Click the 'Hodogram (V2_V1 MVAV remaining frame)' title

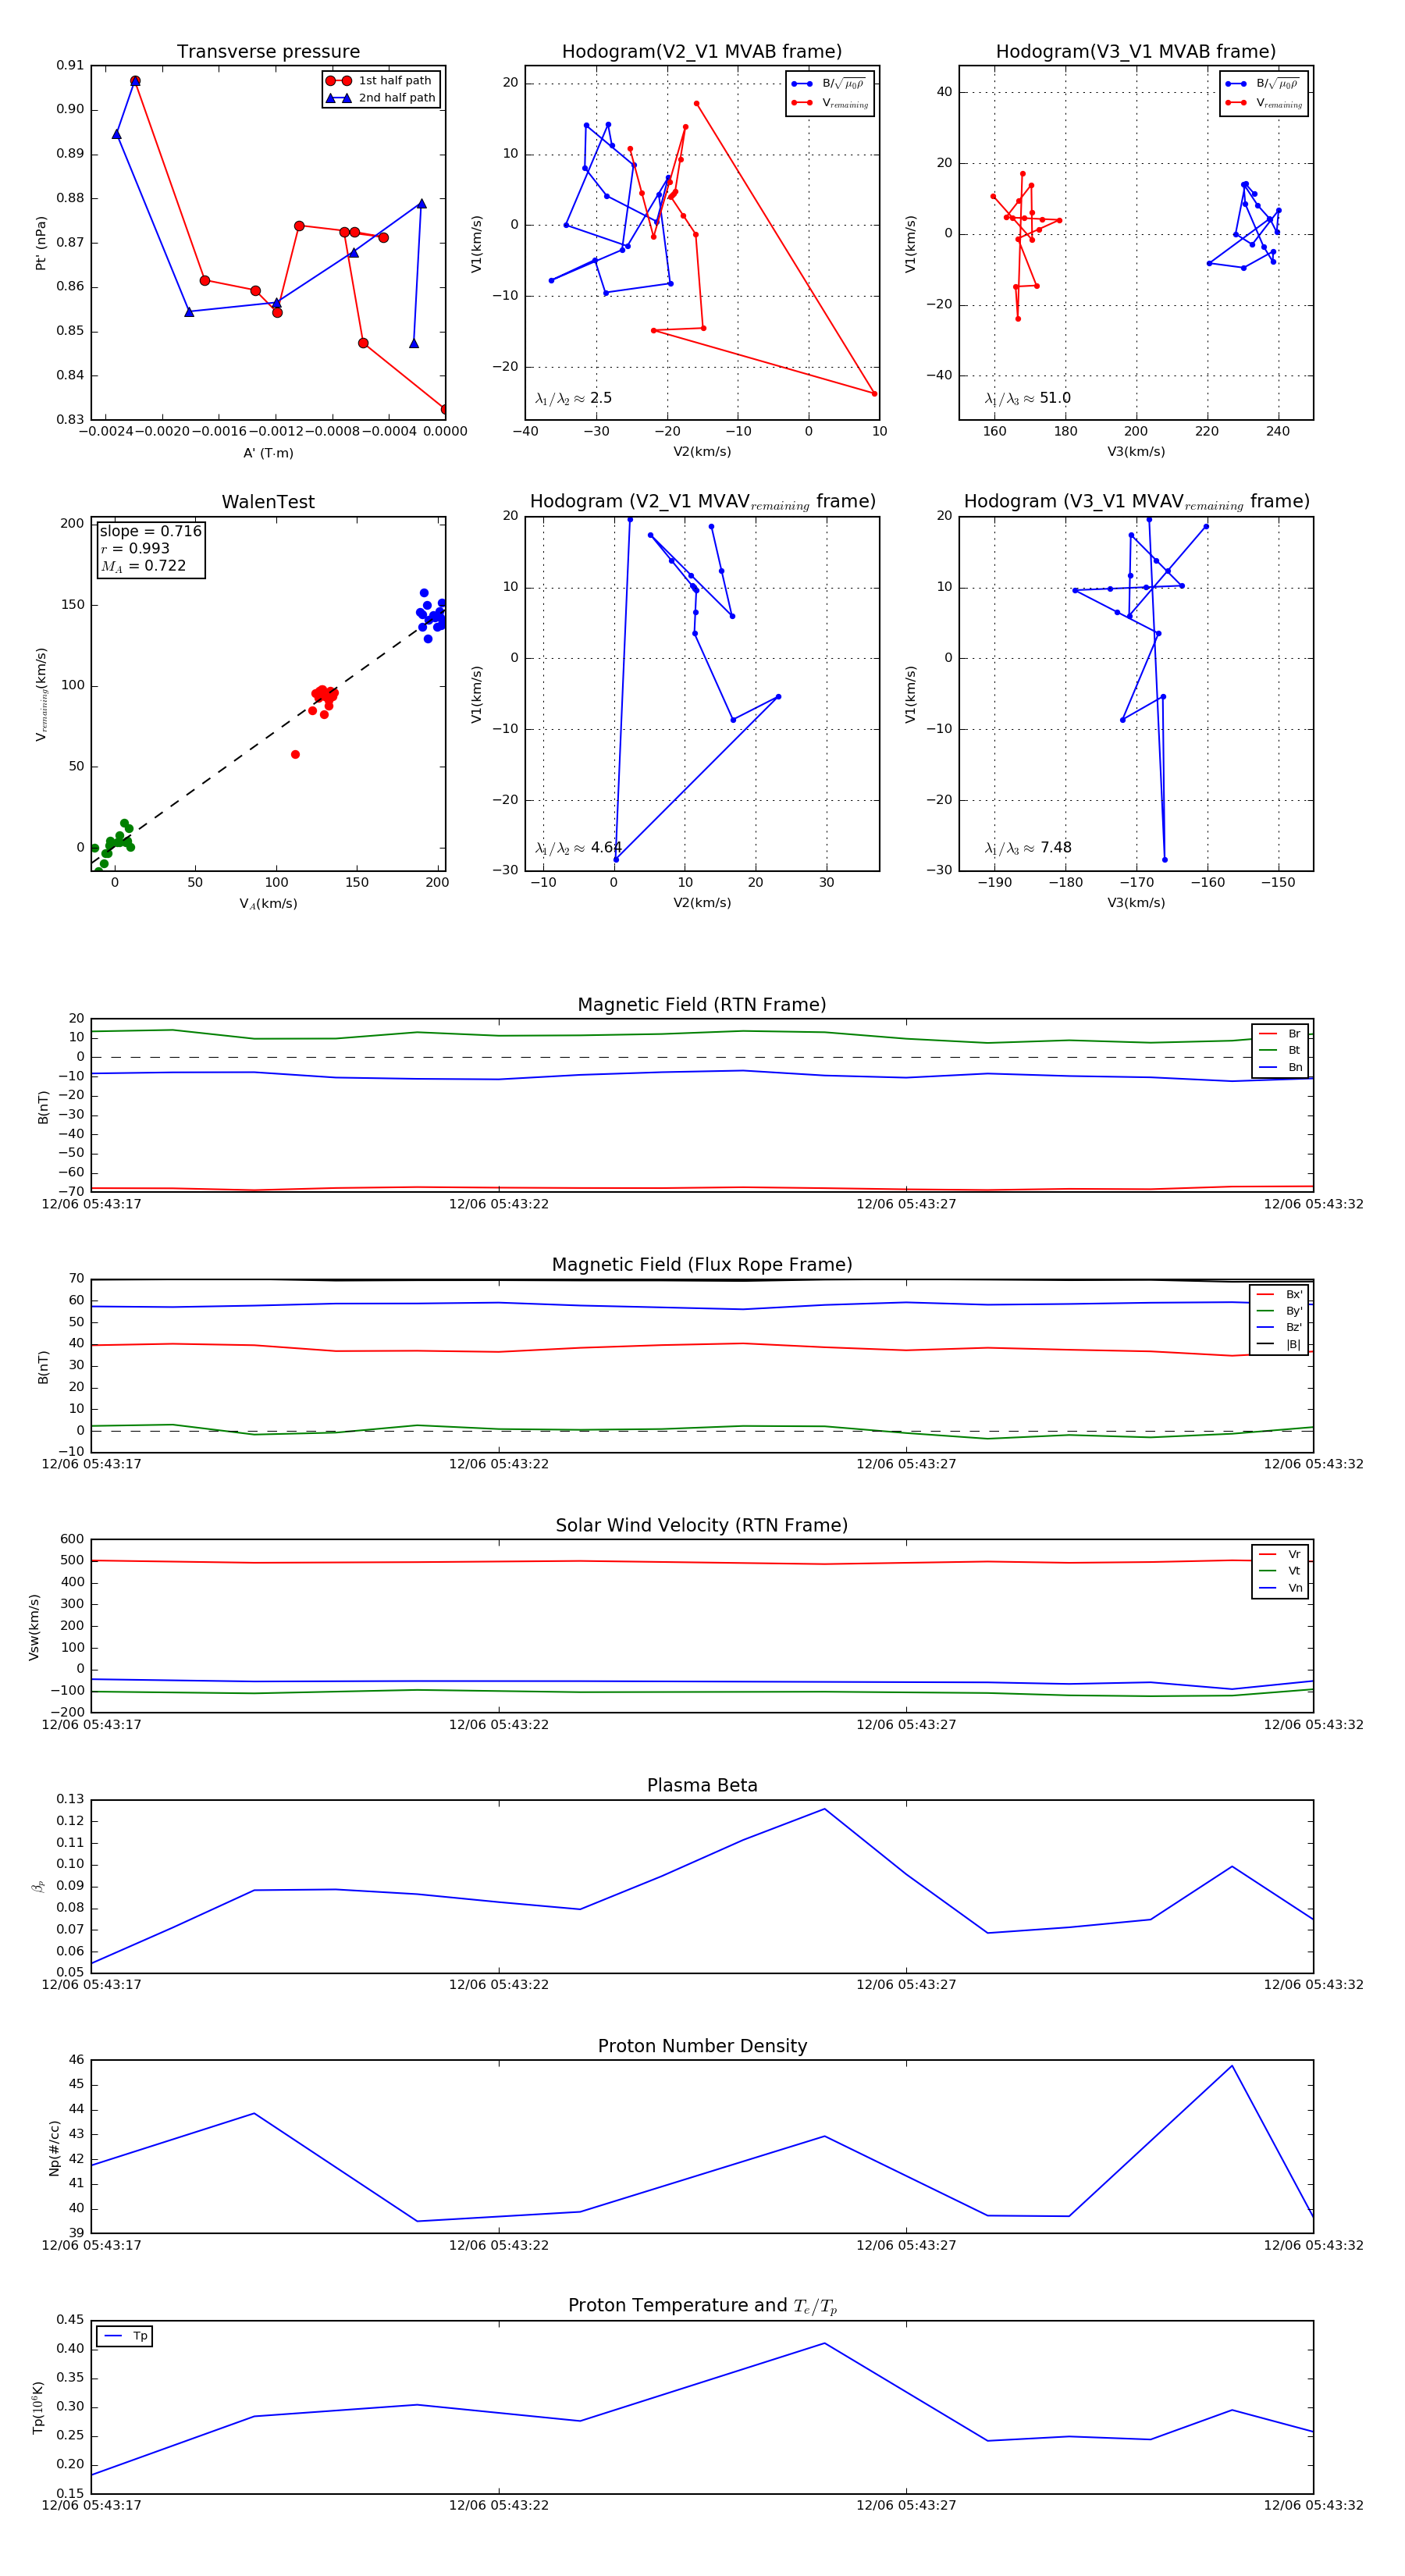click(x=702, y=502)
